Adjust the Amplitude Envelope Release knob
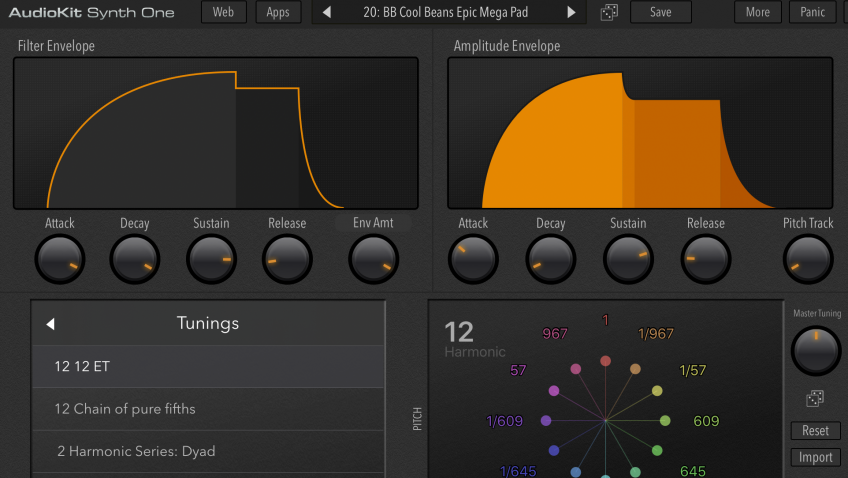The image size is (848, 478). 706,259
